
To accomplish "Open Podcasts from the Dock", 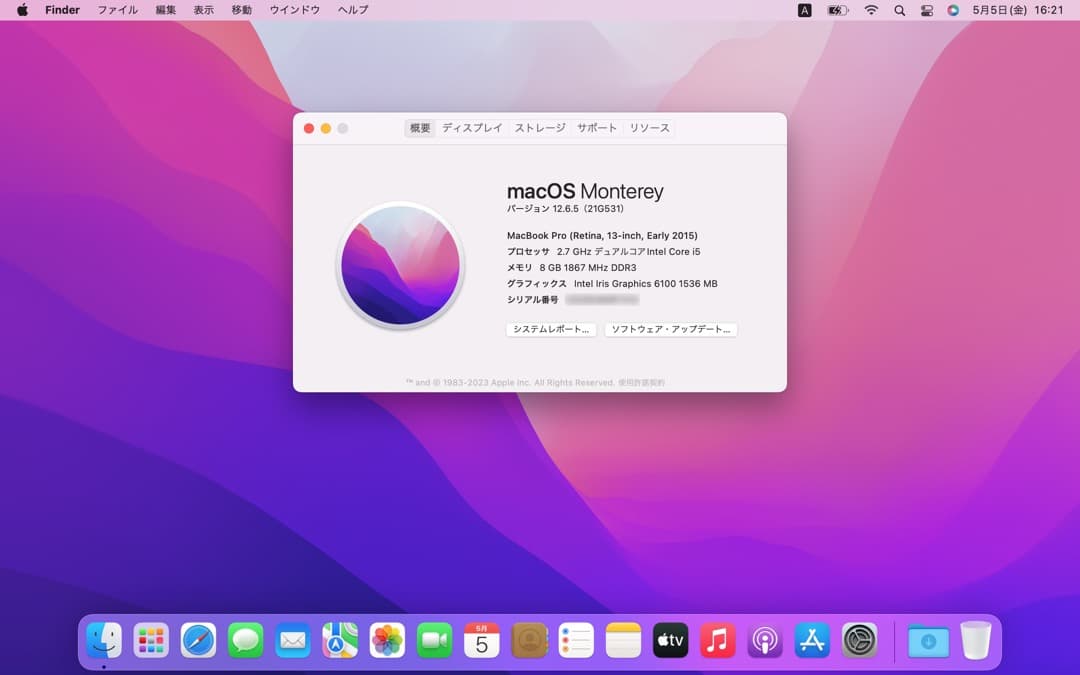I will click(x=764, y=640).
